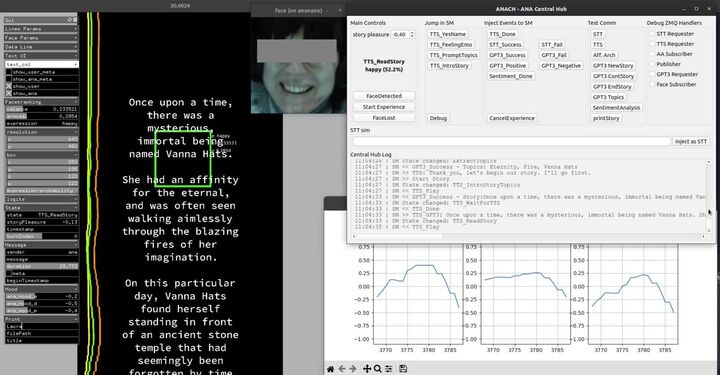Adjust the ana_mood_d slider
The image size is (720, 375).
pos(41,303)
